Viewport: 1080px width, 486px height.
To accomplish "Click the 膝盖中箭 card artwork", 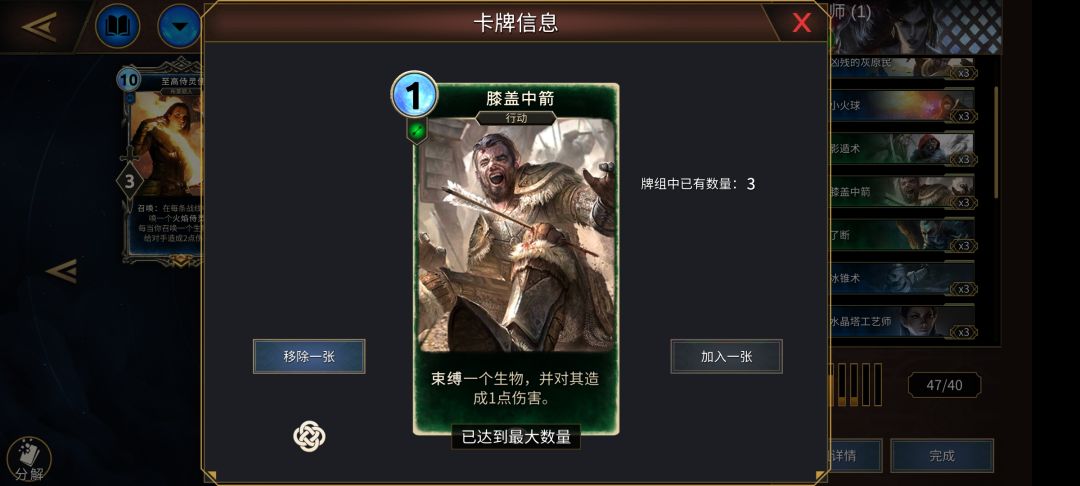I will (516, 235).
